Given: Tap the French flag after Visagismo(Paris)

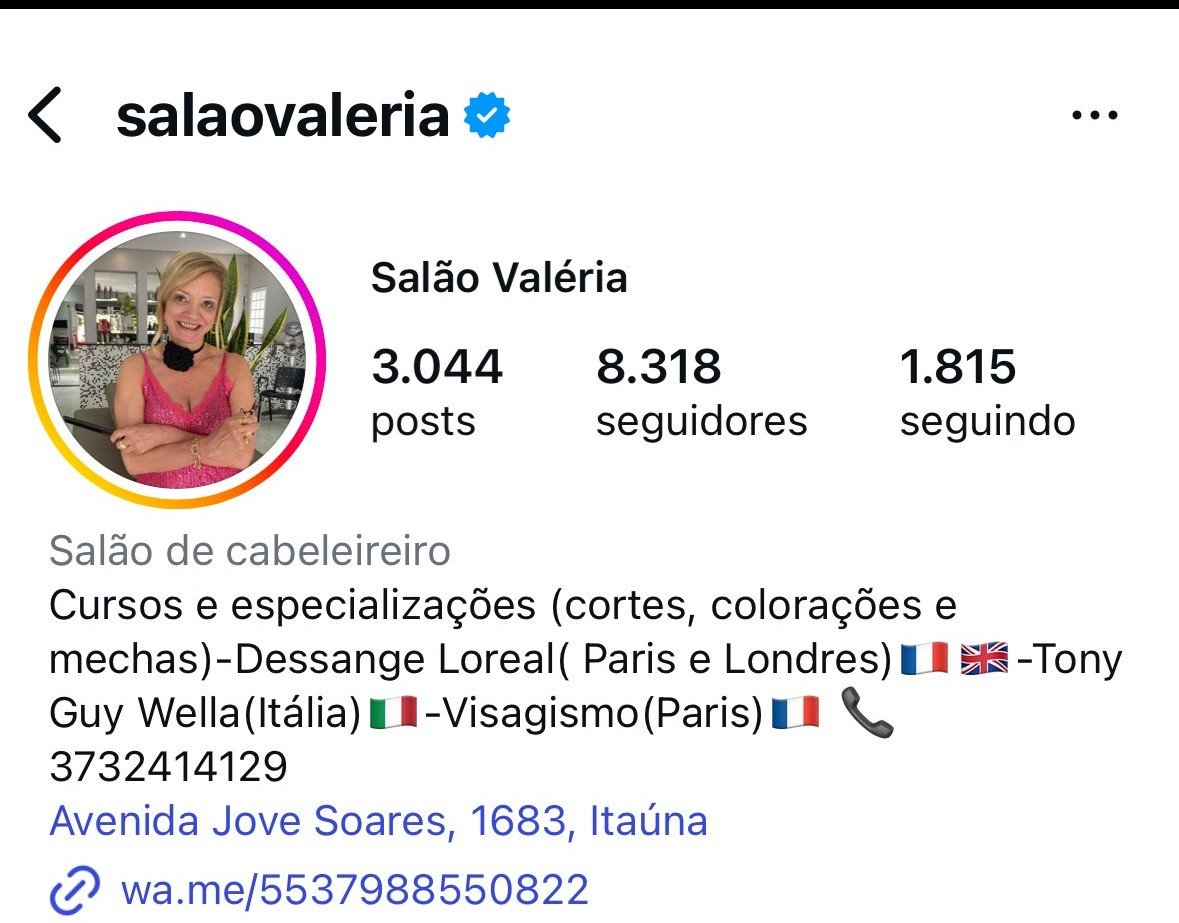Looking at the screenshot, I should coord(796,713).
